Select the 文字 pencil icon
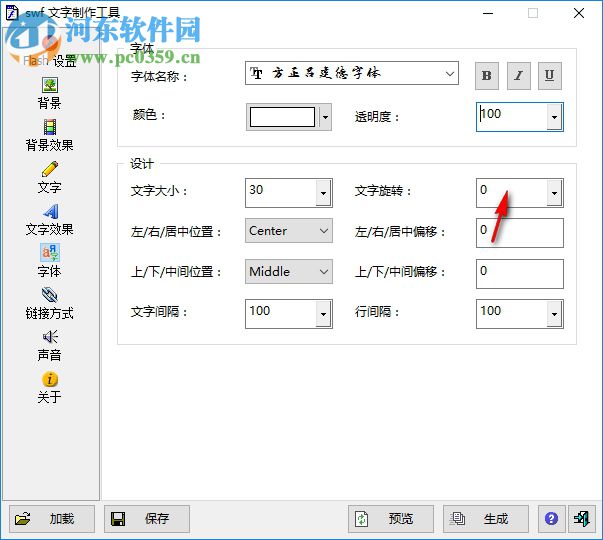 pos(50,169)
